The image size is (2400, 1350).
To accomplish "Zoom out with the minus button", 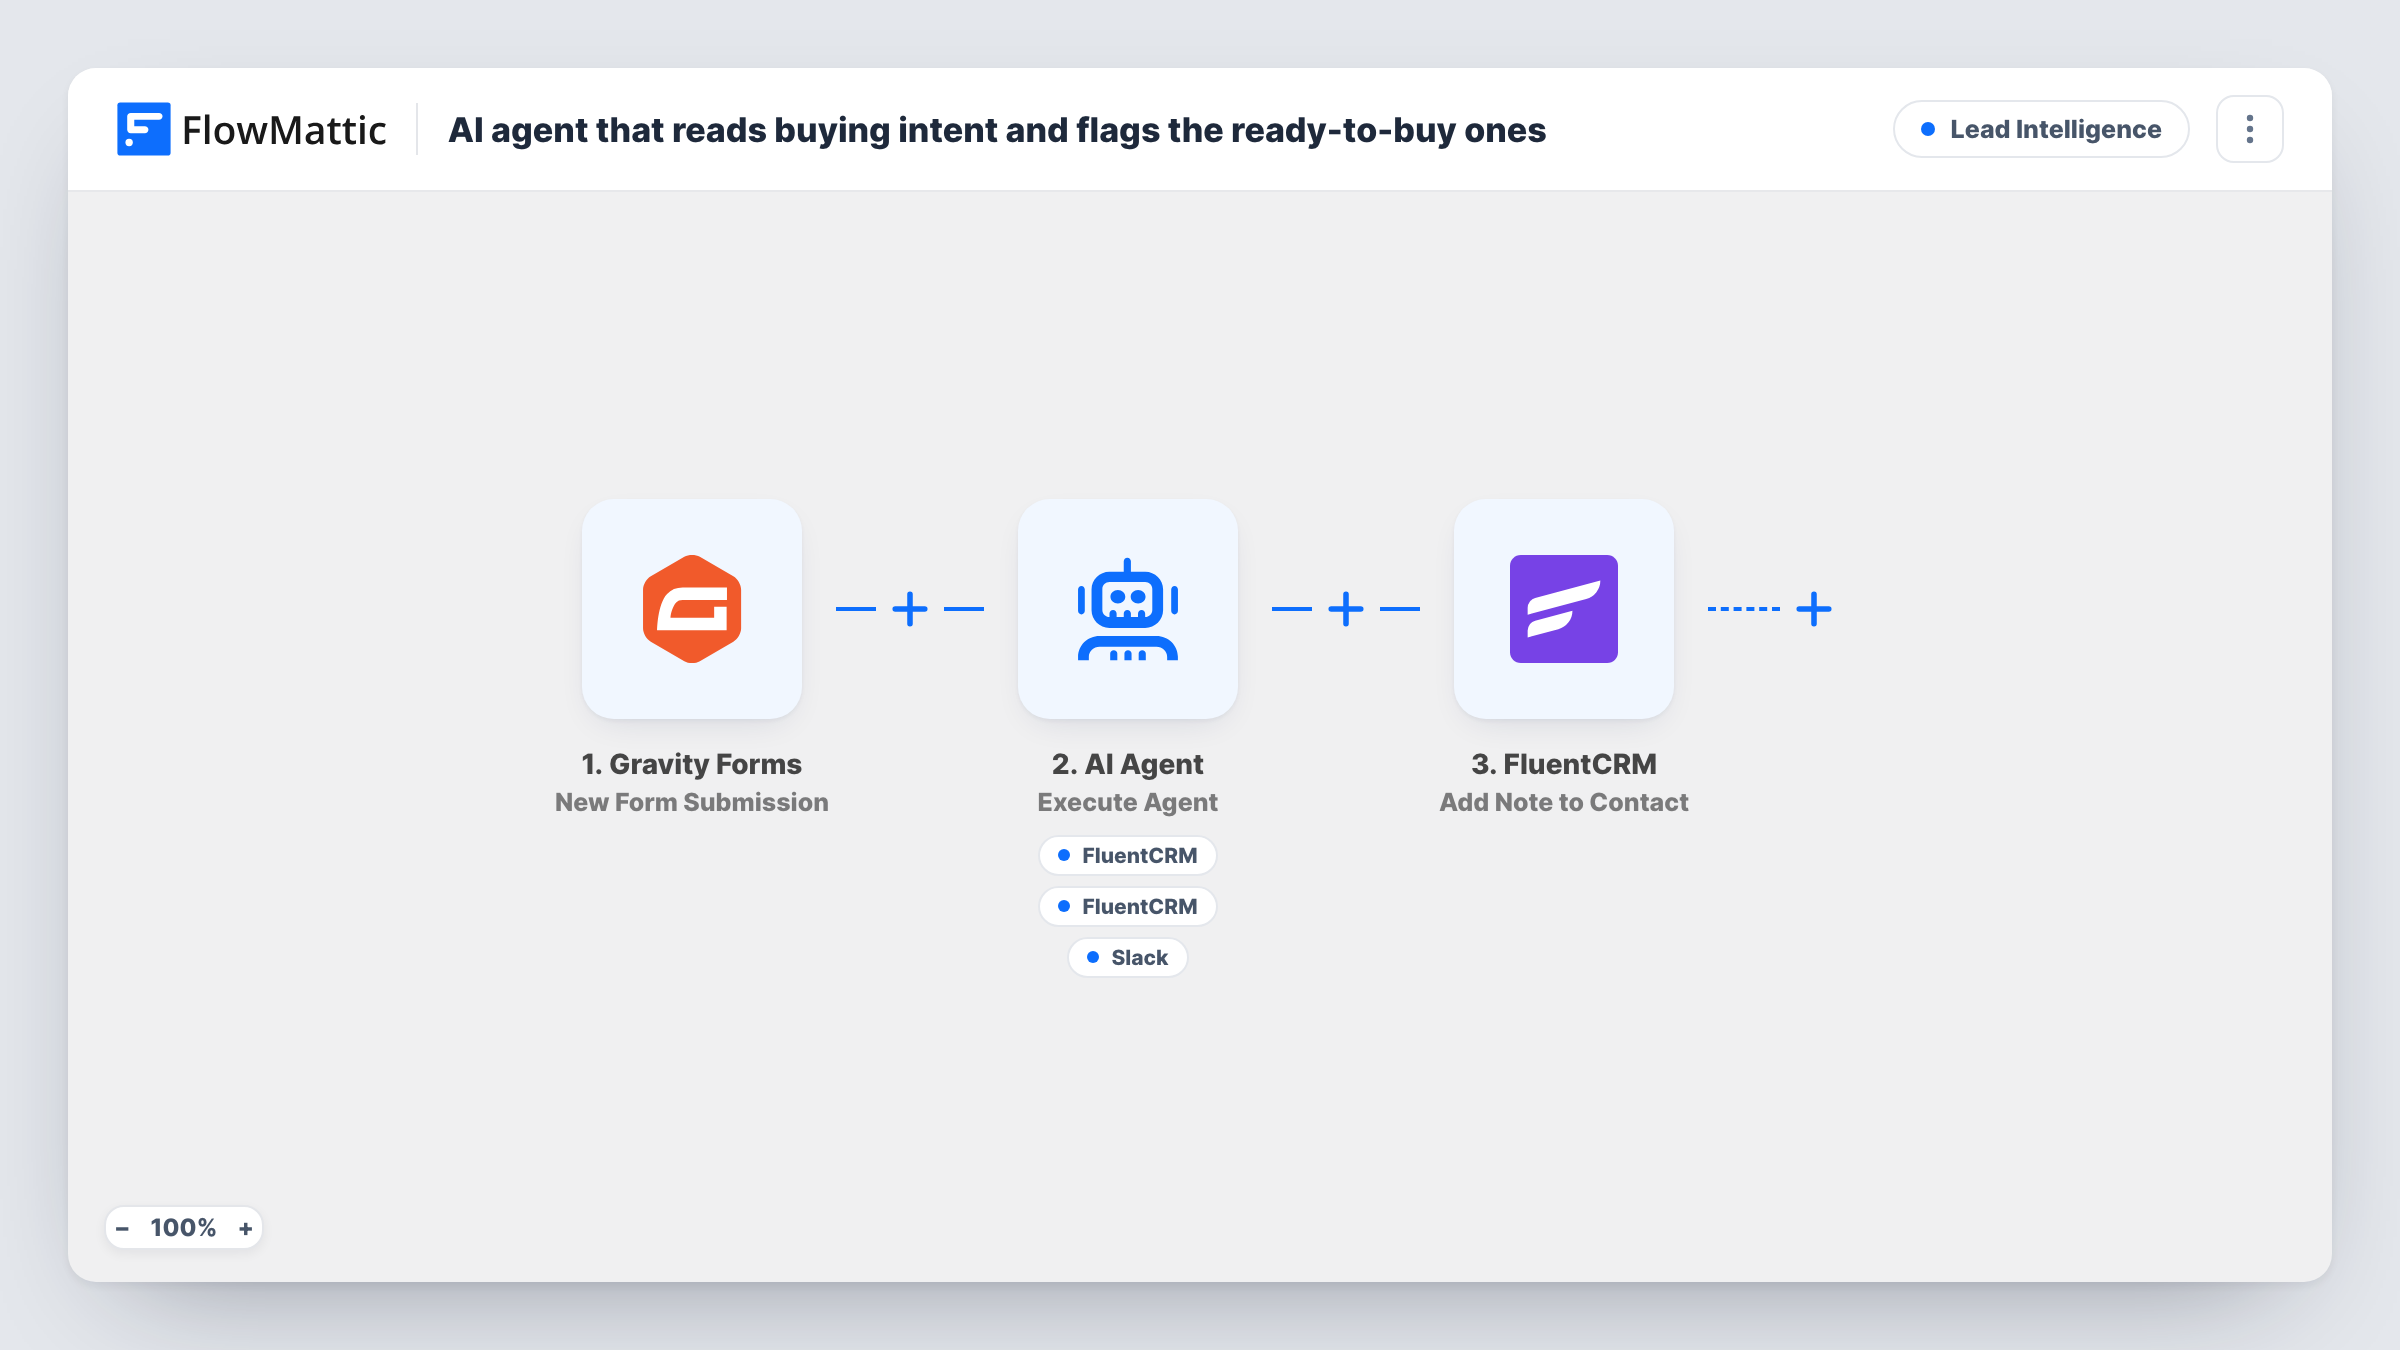I will coord(122,1228).
